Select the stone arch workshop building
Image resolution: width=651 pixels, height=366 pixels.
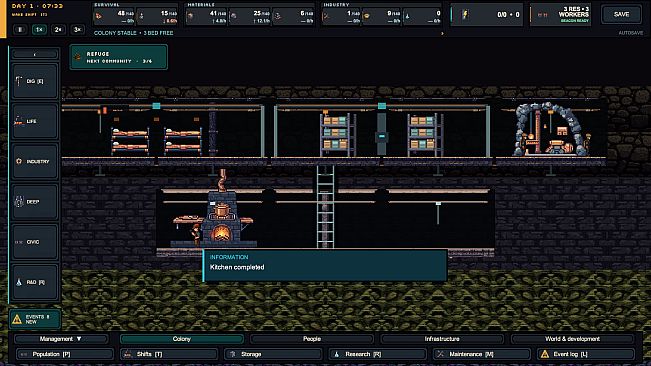pos(551,129)
